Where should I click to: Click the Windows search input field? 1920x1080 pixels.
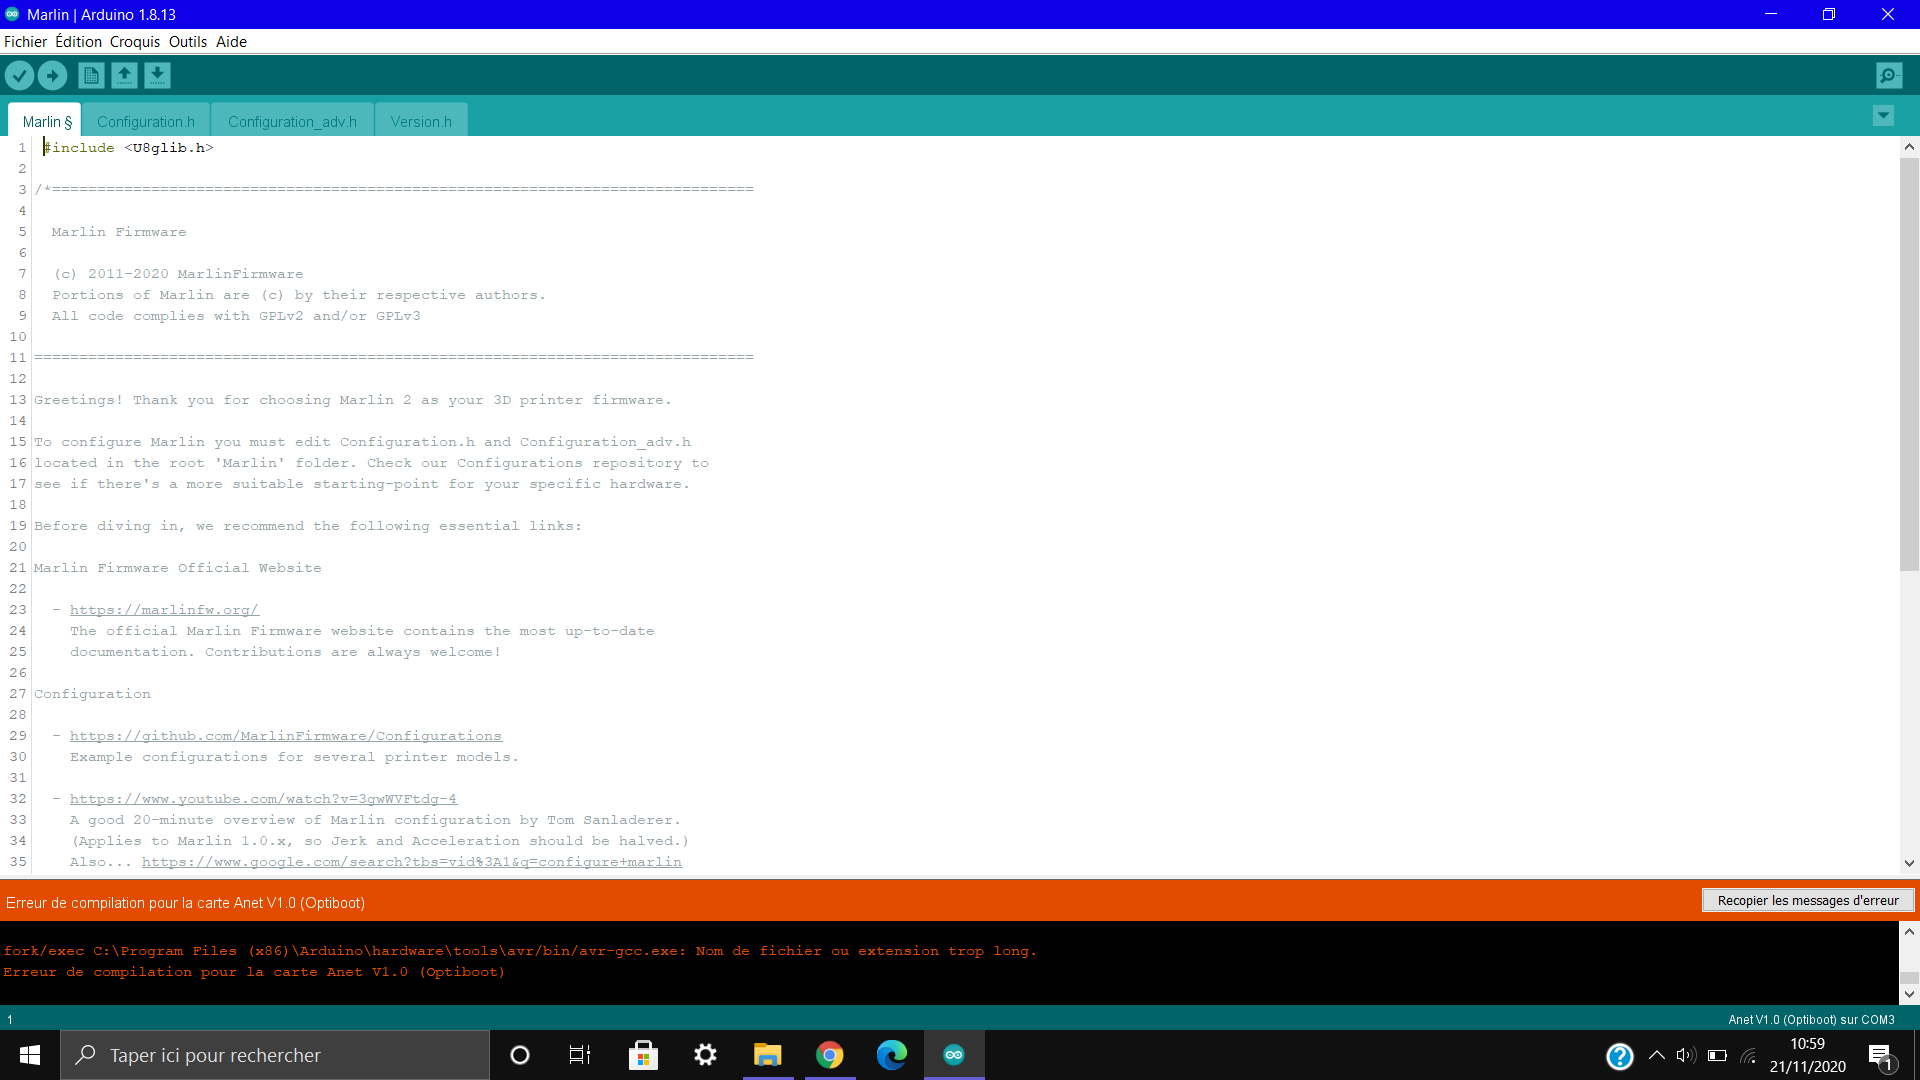click(275, 1055)
